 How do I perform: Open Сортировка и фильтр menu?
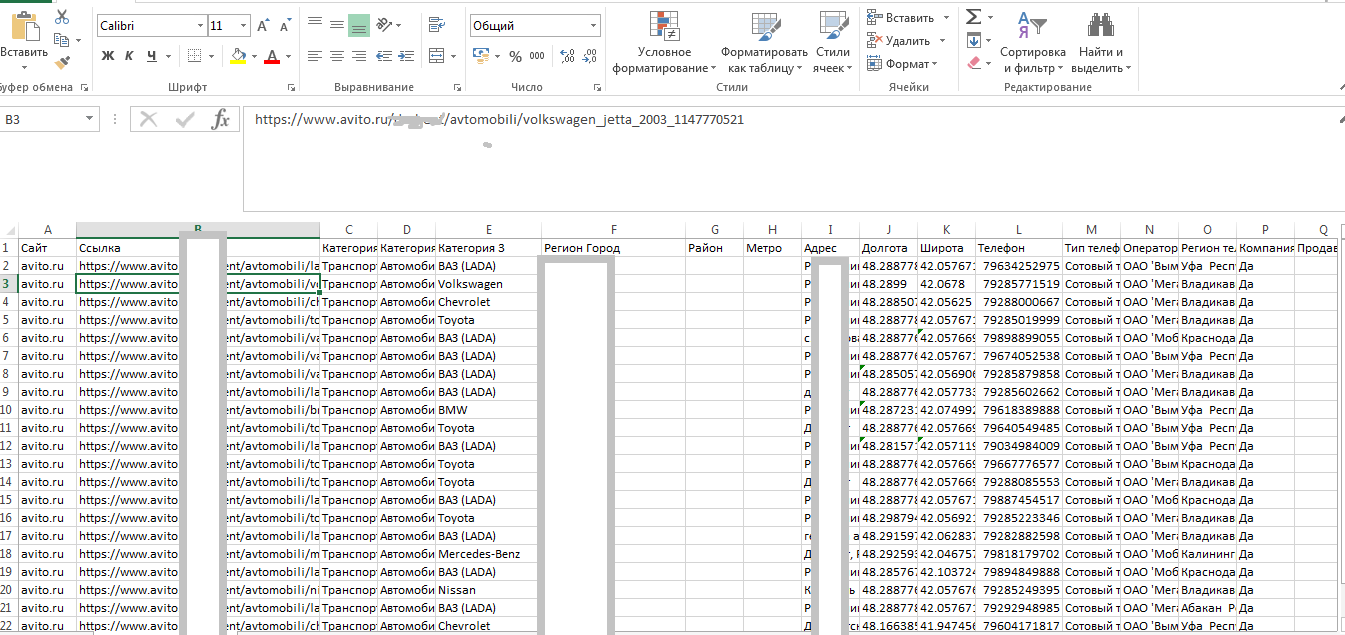(x=1032, y=44)
